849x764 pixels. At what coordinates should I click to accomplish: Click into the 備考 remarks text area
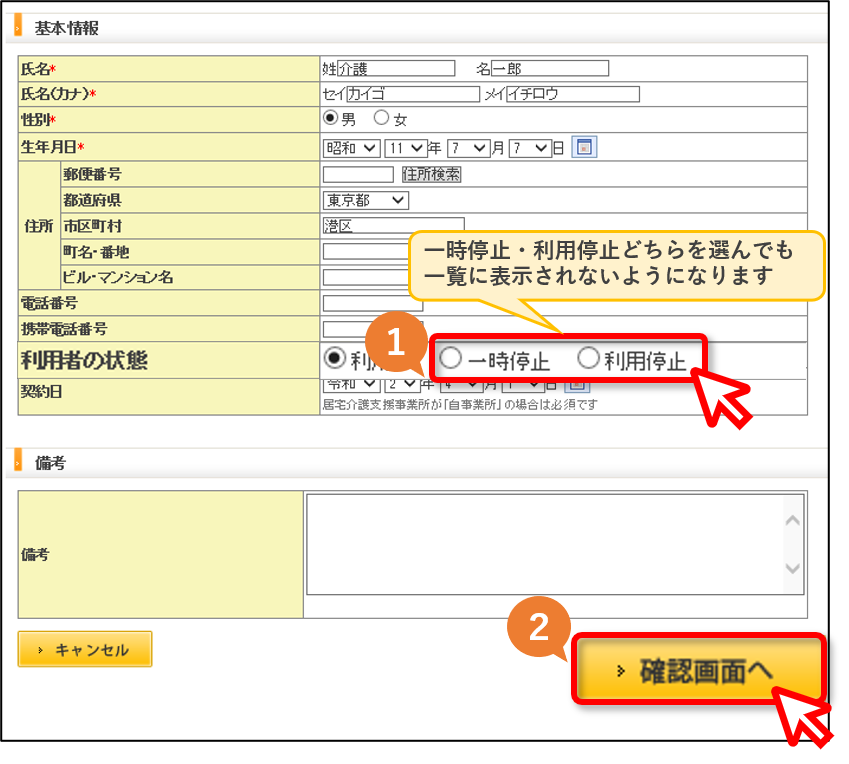coord(545,545)
